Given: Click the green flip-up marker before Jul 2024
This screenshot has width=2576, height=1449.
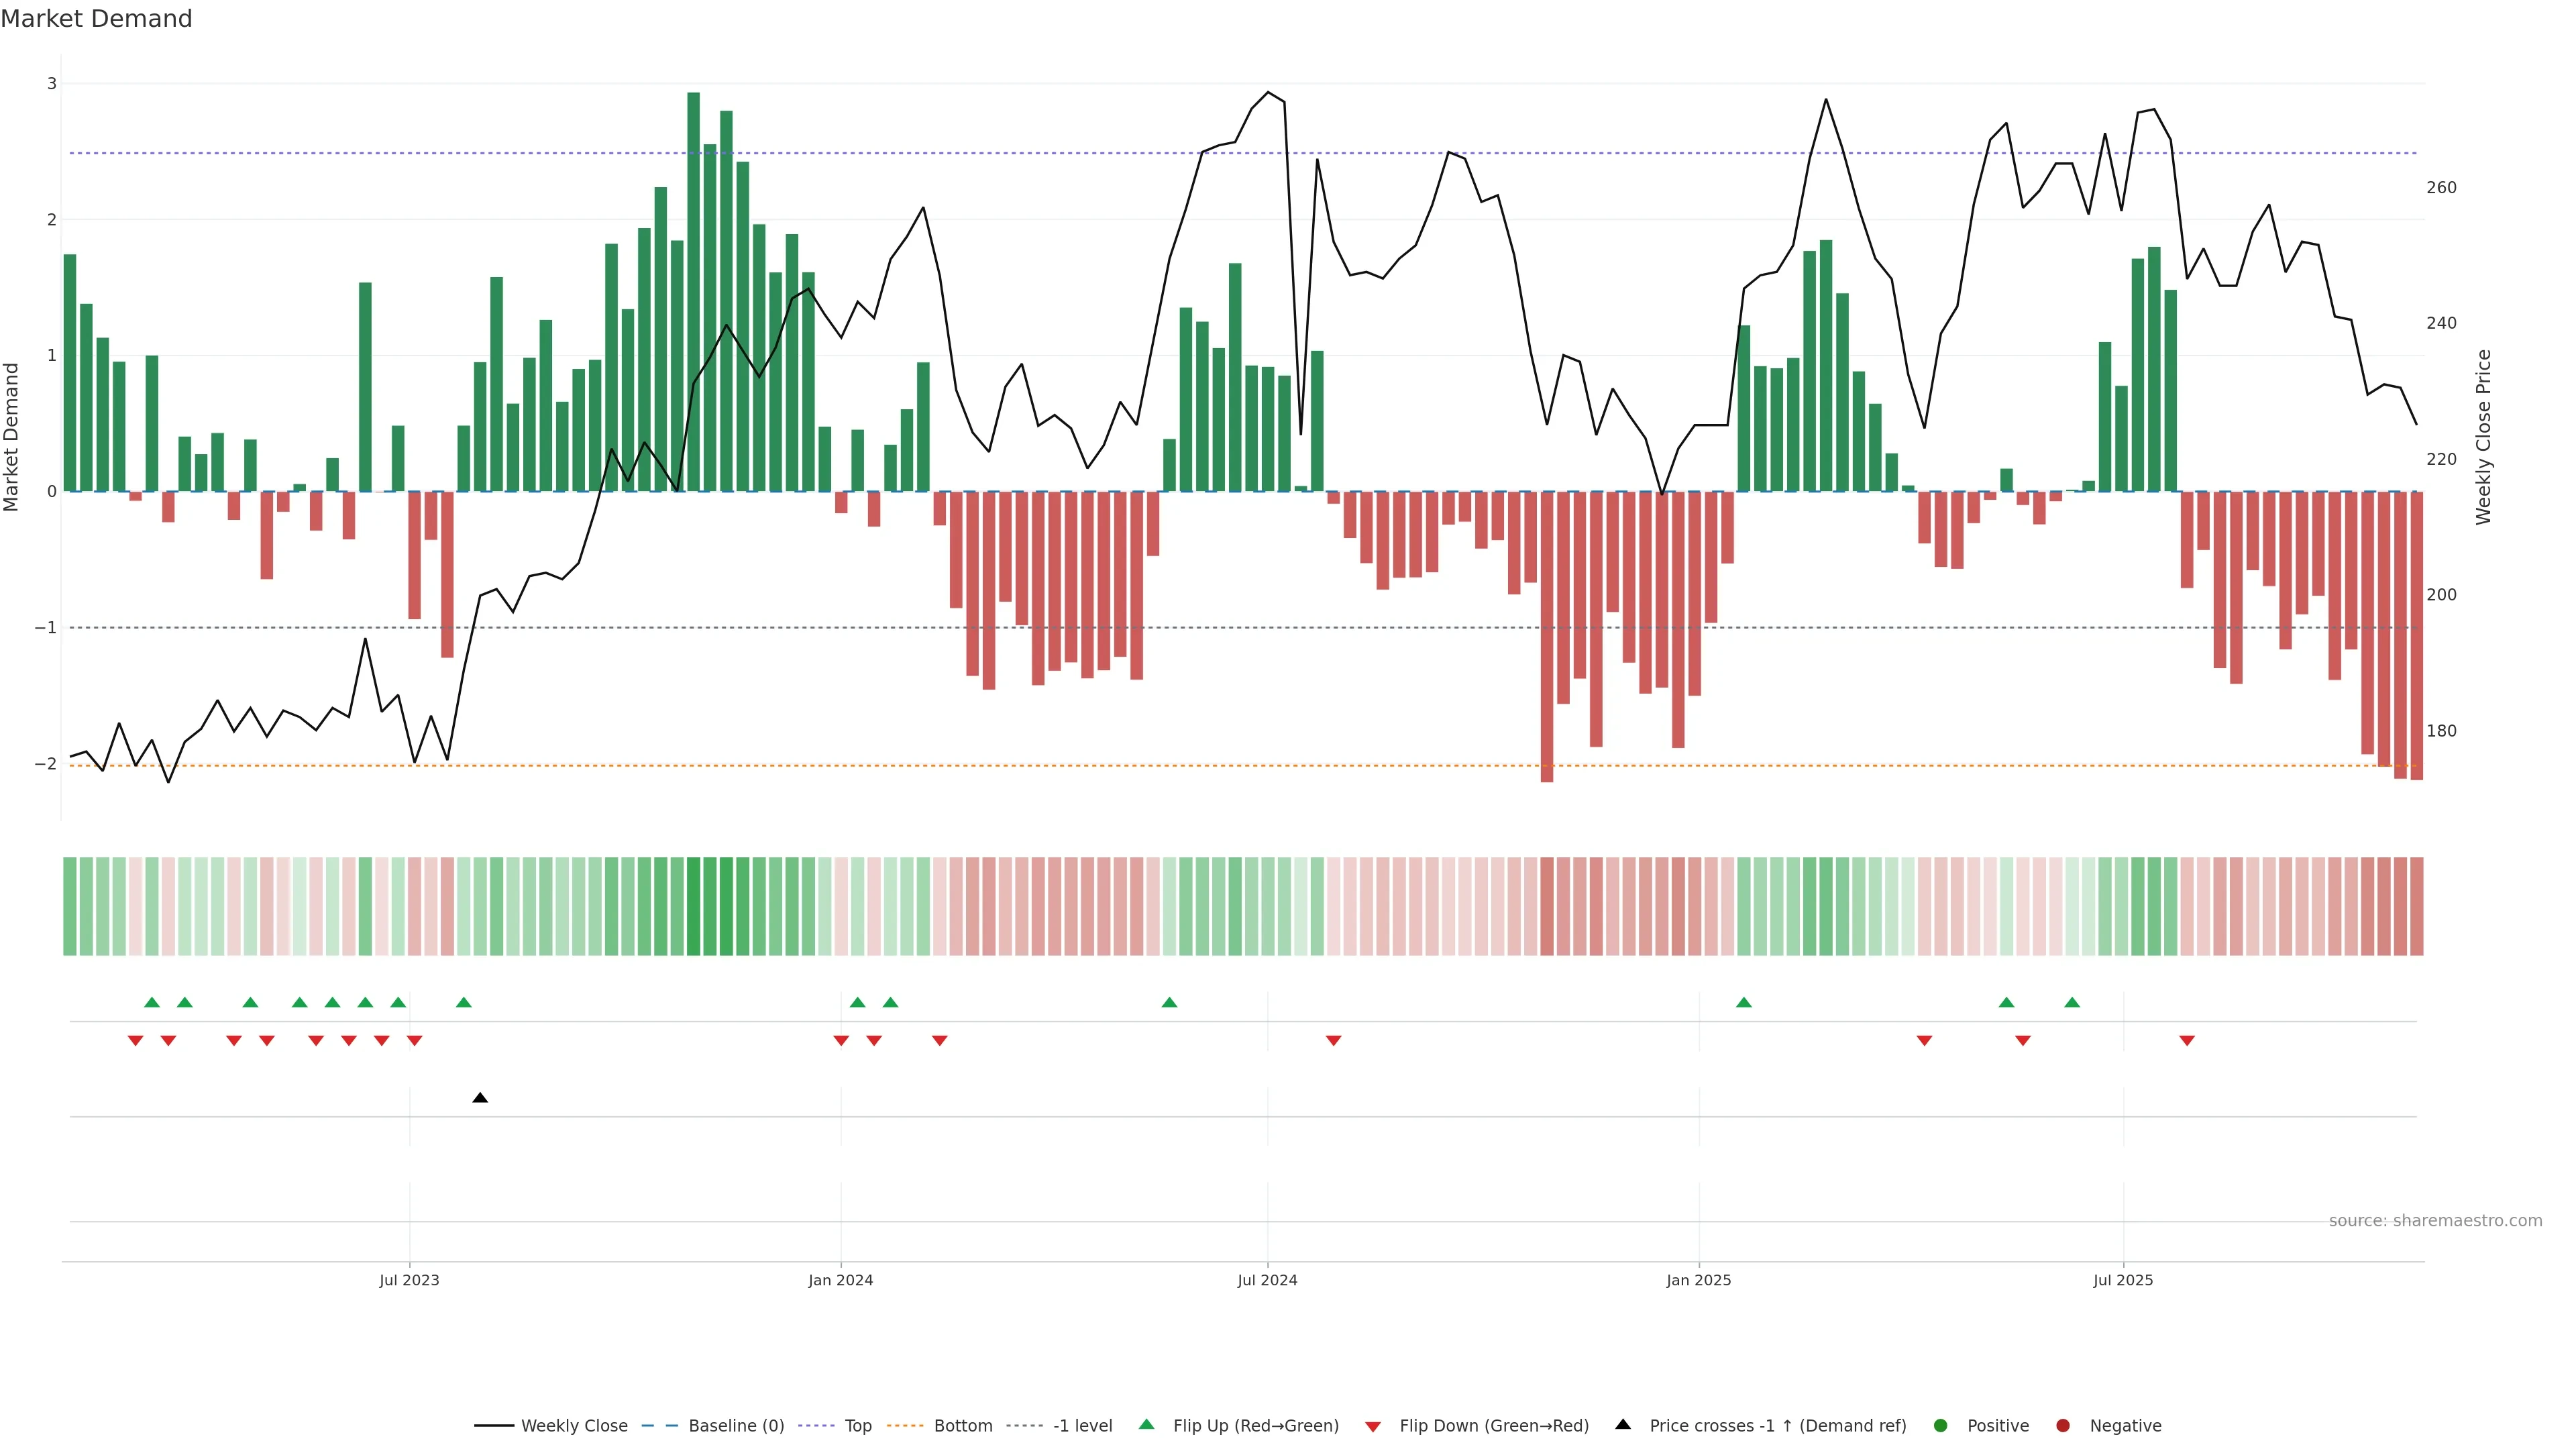Looking at the screenshot, I should (1169, 1002).
